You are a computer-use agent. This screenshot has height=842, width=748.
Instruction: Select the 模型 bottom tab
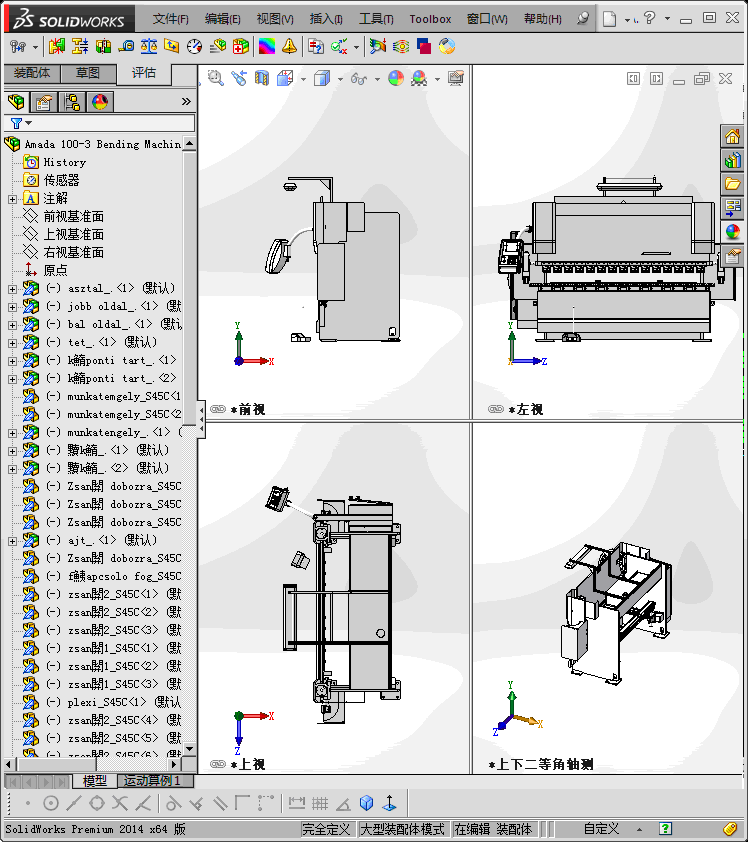(95, 780)
